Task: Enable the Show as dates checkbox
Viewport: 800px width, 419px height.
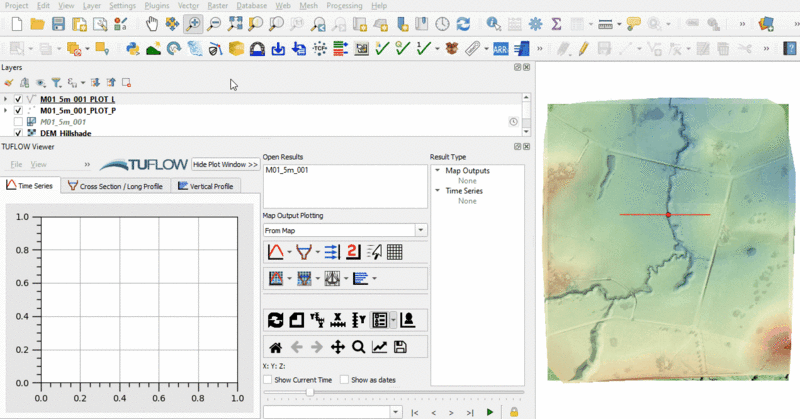Action: pyautogui.click(x=344, y=380)
